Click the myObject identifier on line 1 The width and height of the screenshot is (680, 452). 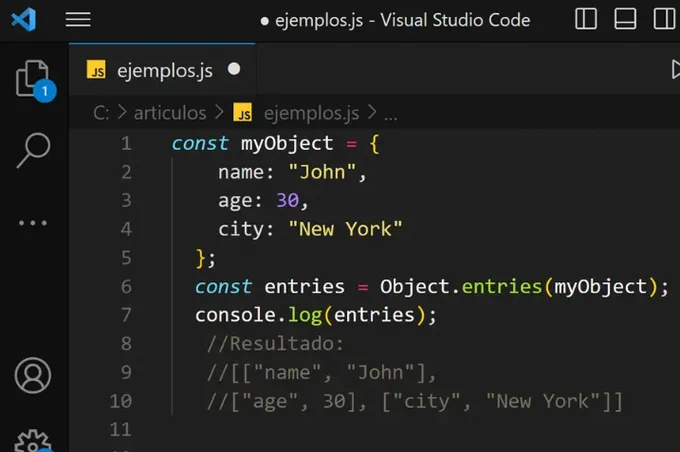[x=287, y=144]
